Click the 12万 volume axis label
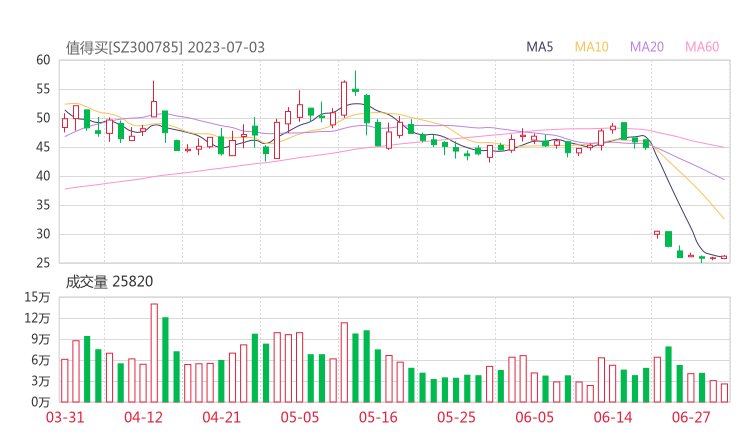This screenshot has width=740, height=440. 37,318
